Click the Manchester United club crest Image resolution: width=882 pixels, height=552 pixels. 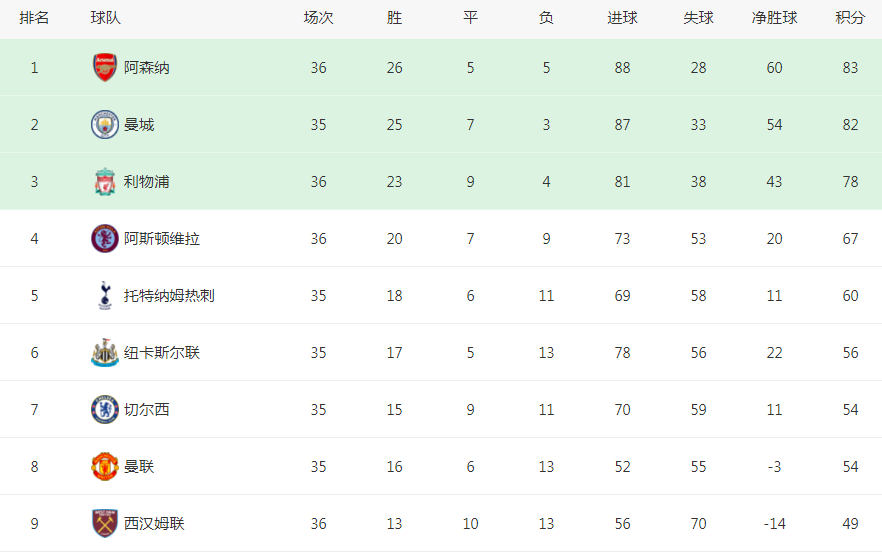105,466
